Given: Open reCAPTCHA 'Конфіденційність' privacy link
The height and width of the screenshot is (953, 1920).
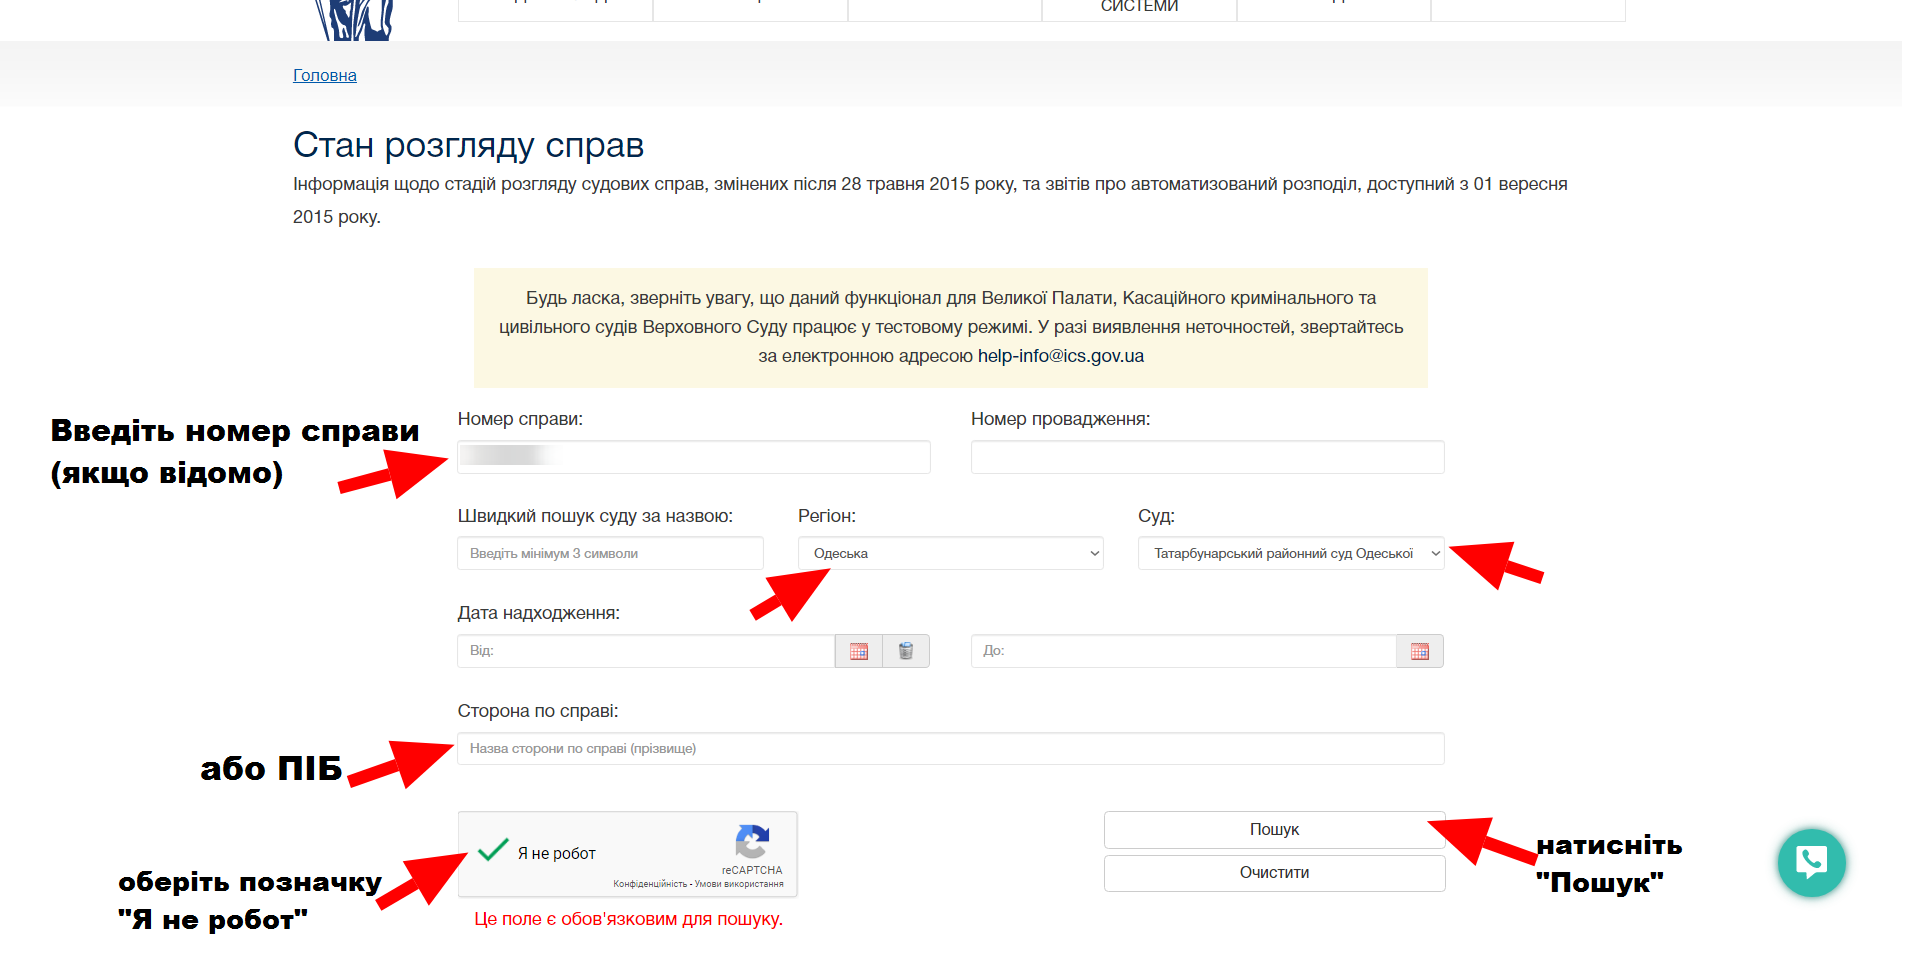Looking at the screenshot, I should click(649, 884).
